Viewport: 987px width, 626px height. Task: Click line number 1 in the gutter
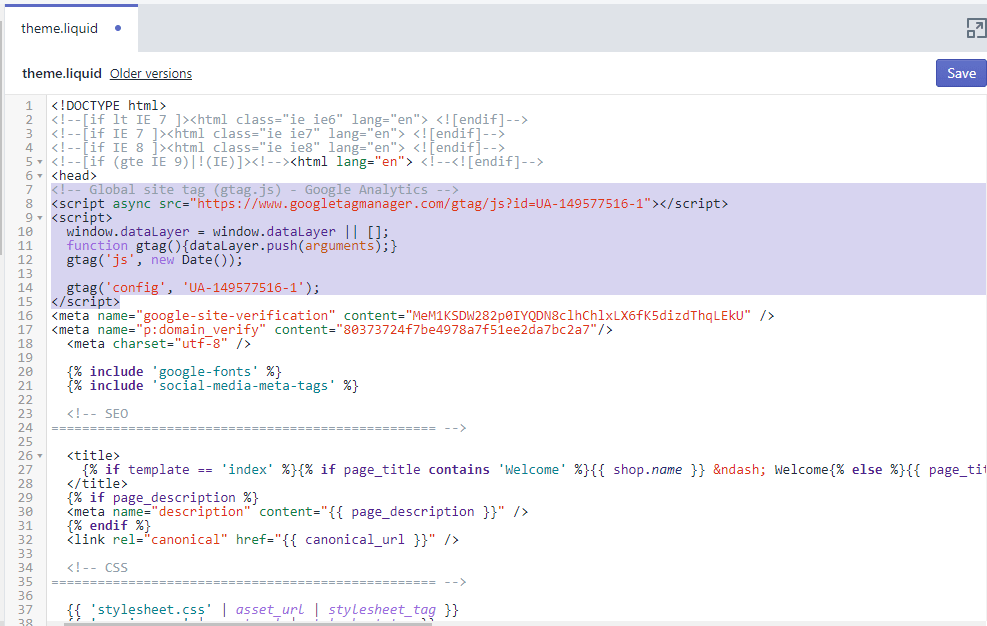pyautogui.click(x=29, y=106)
